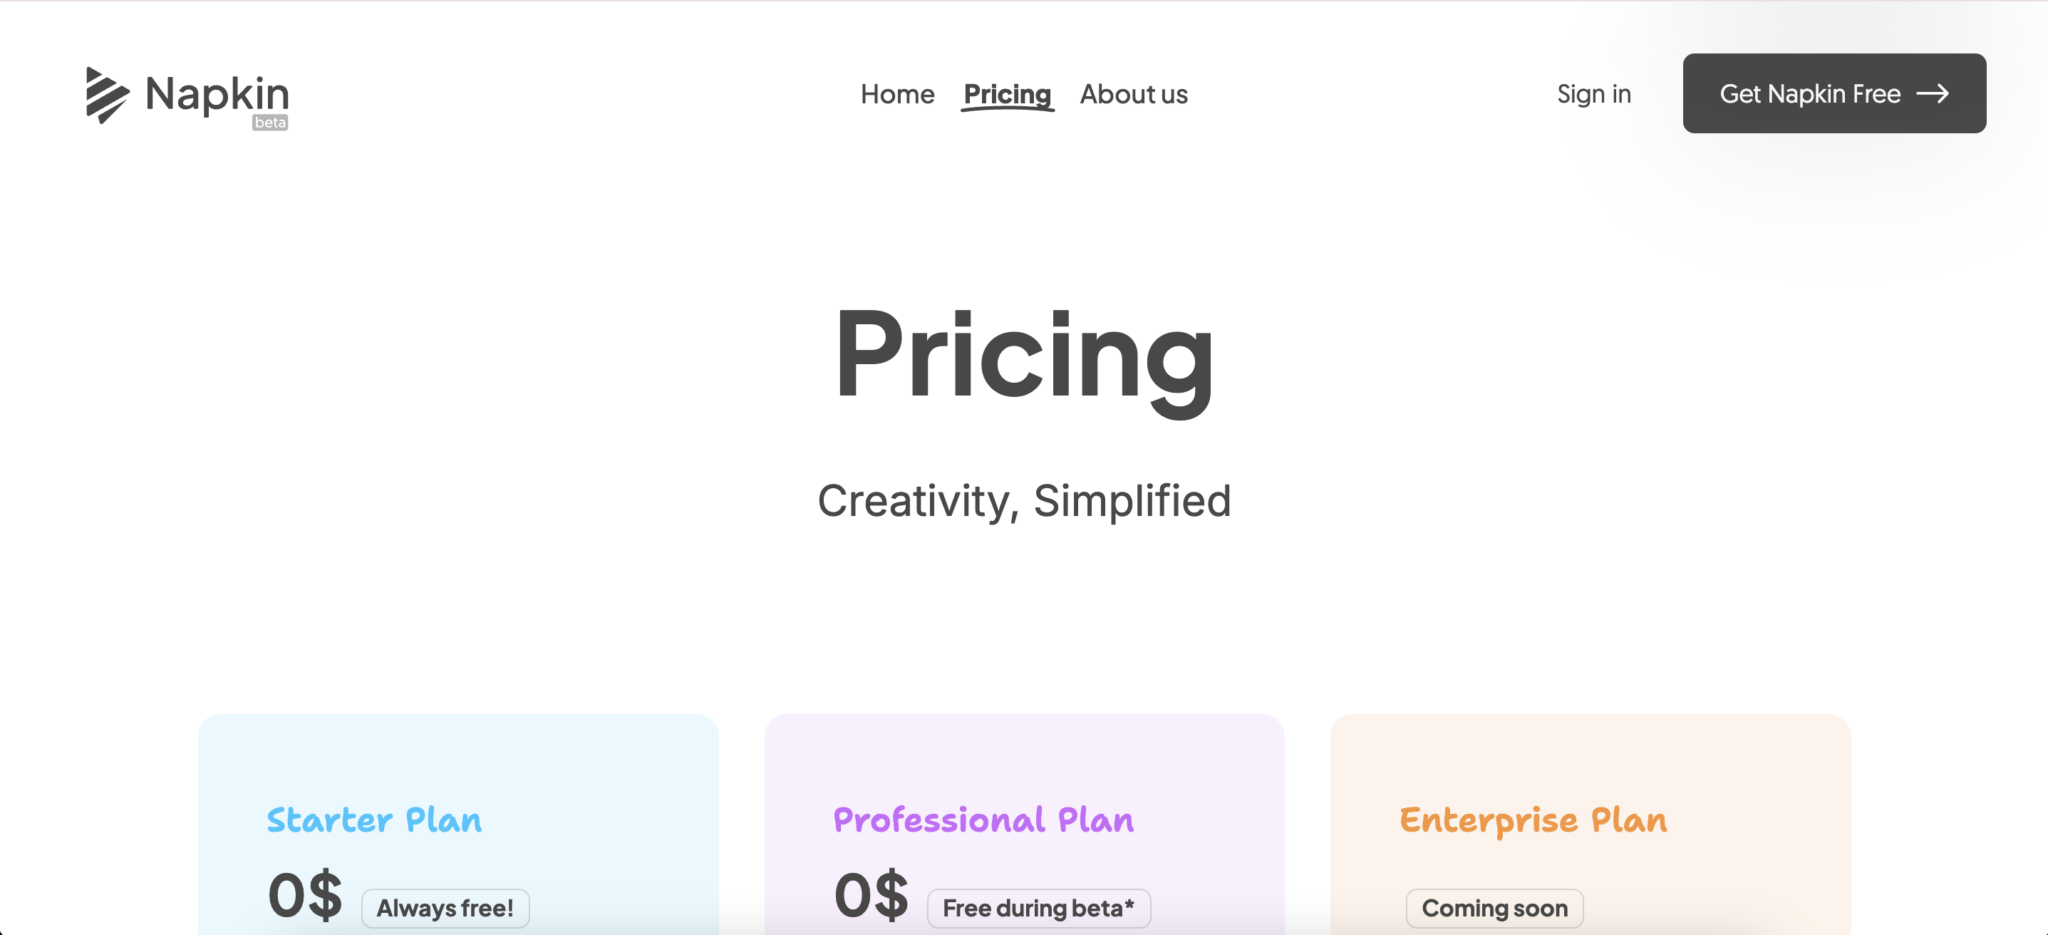Click the Starter Plan title

click(374, 820)
